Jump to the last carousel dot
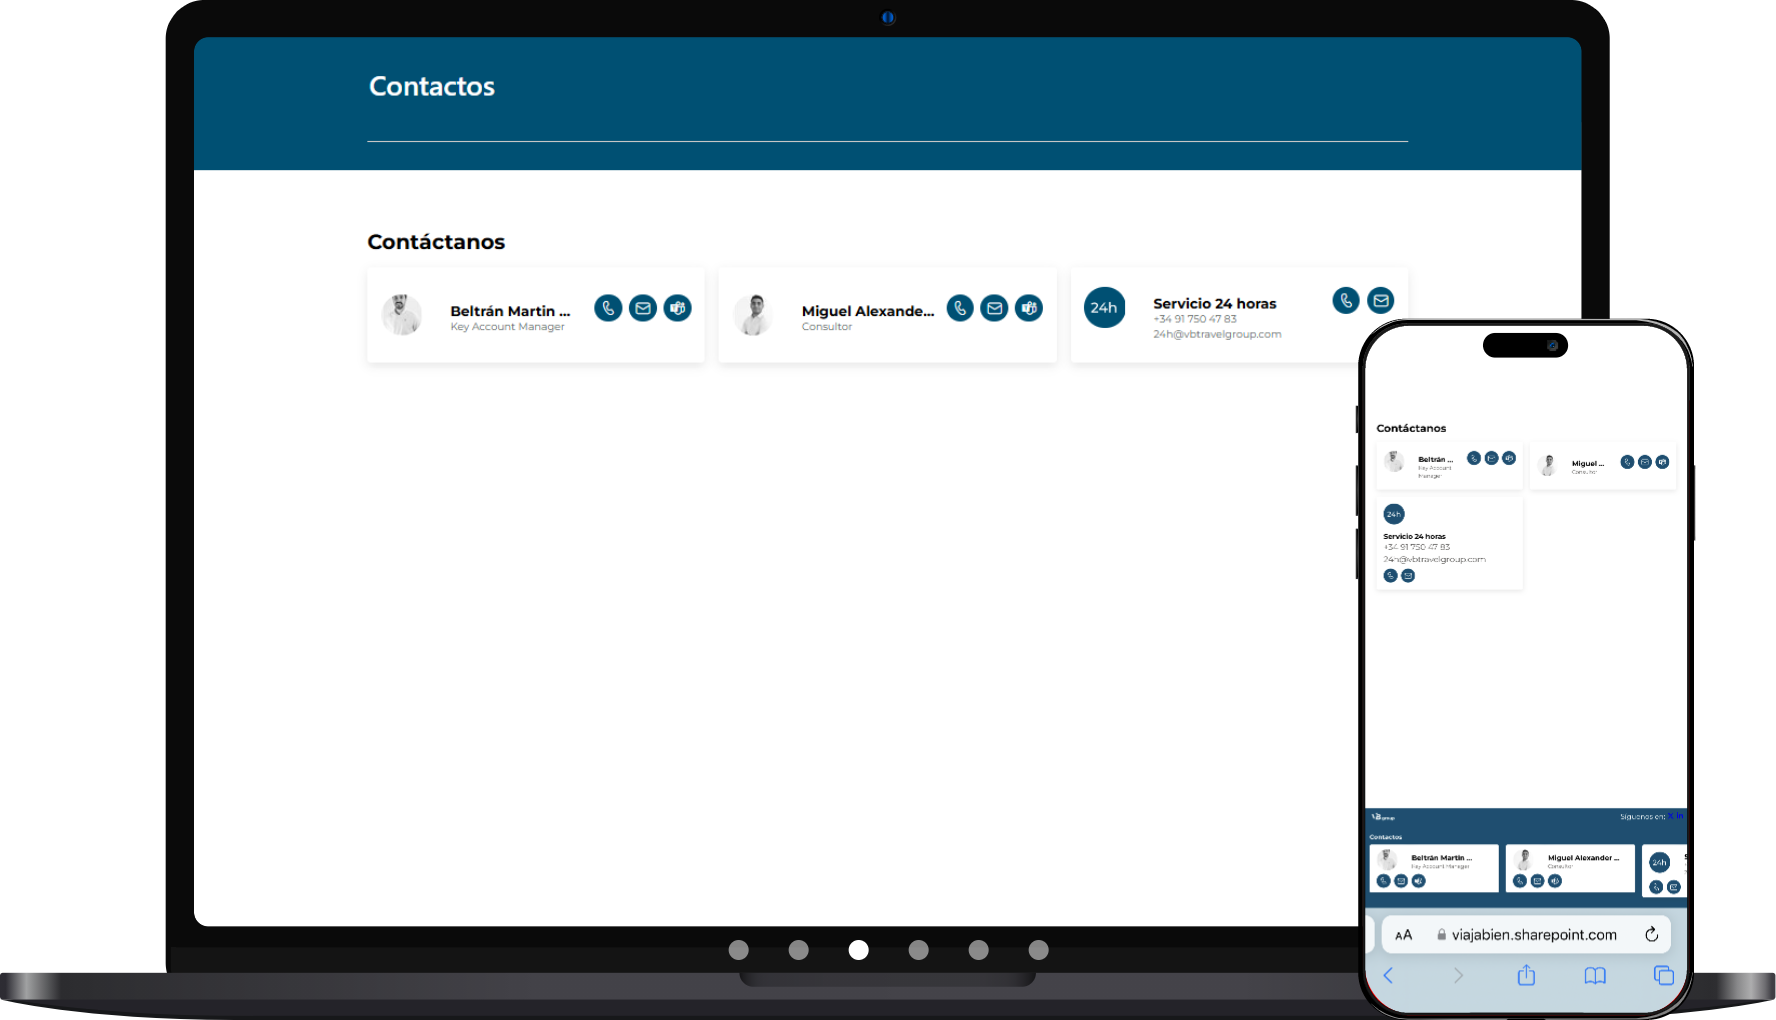The height and width of the screenshot is (1020, 1776). [x=1038, y=950]
